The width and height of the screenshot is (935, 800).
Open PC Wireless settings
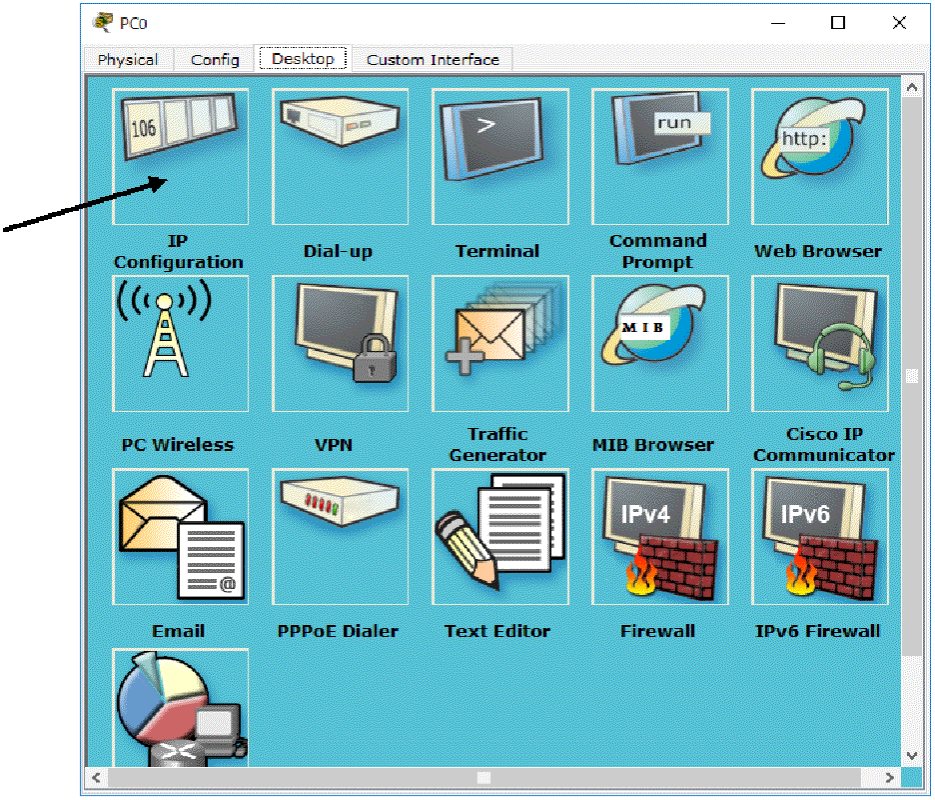(x=180, y=344)
